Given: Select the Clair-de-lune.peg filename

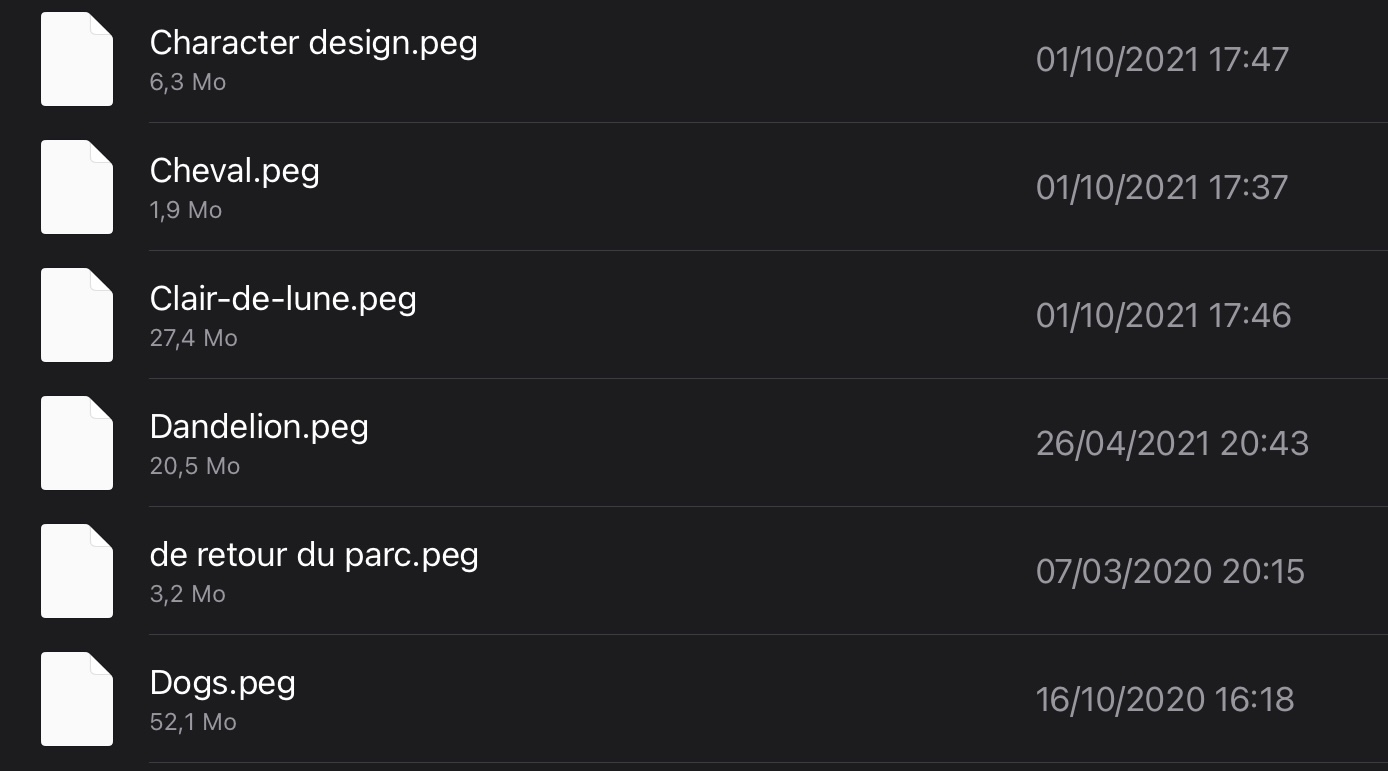Looking at the screenshot, I should pos(283,298).
